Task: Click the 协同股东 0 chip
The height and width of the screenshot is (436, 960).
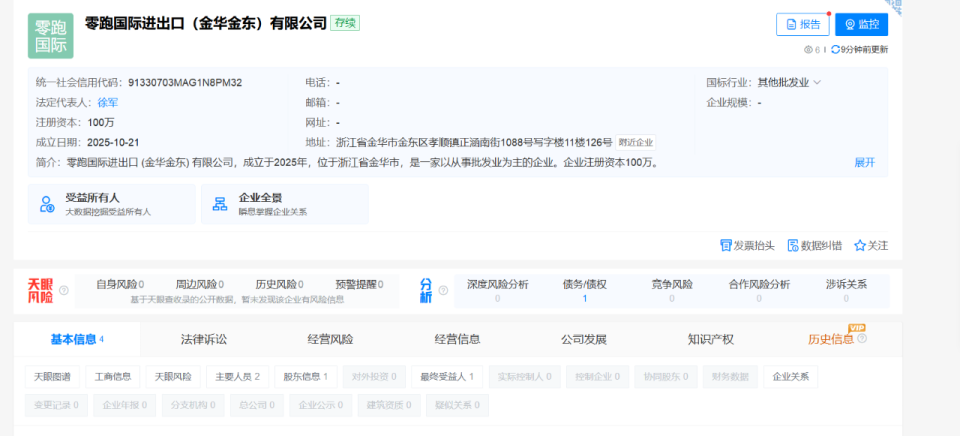Action: click(x=666, y=377)
